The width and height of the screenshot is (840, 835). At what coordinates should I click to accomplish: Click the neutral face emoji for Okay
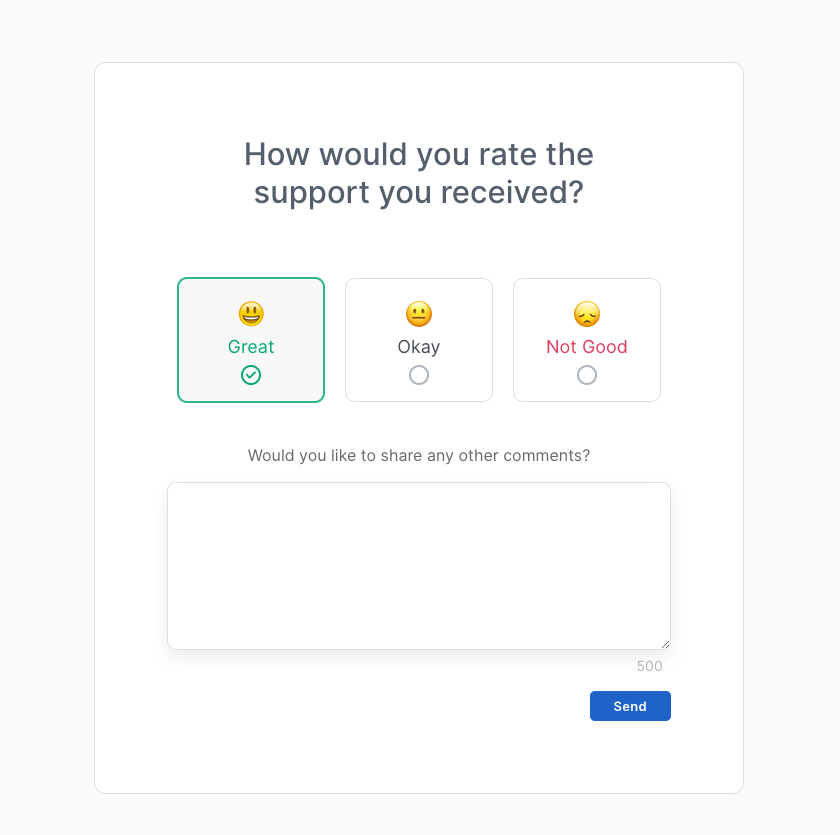click(419, 314)
